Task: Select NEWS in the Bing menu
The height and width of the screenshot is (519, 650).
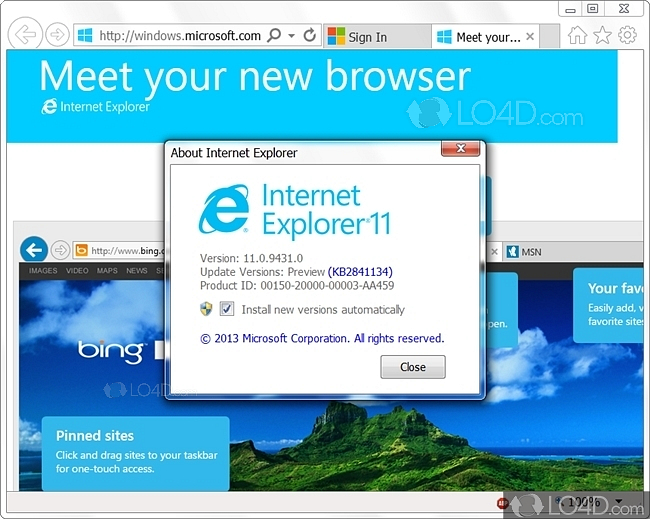Action: [137, 271]
